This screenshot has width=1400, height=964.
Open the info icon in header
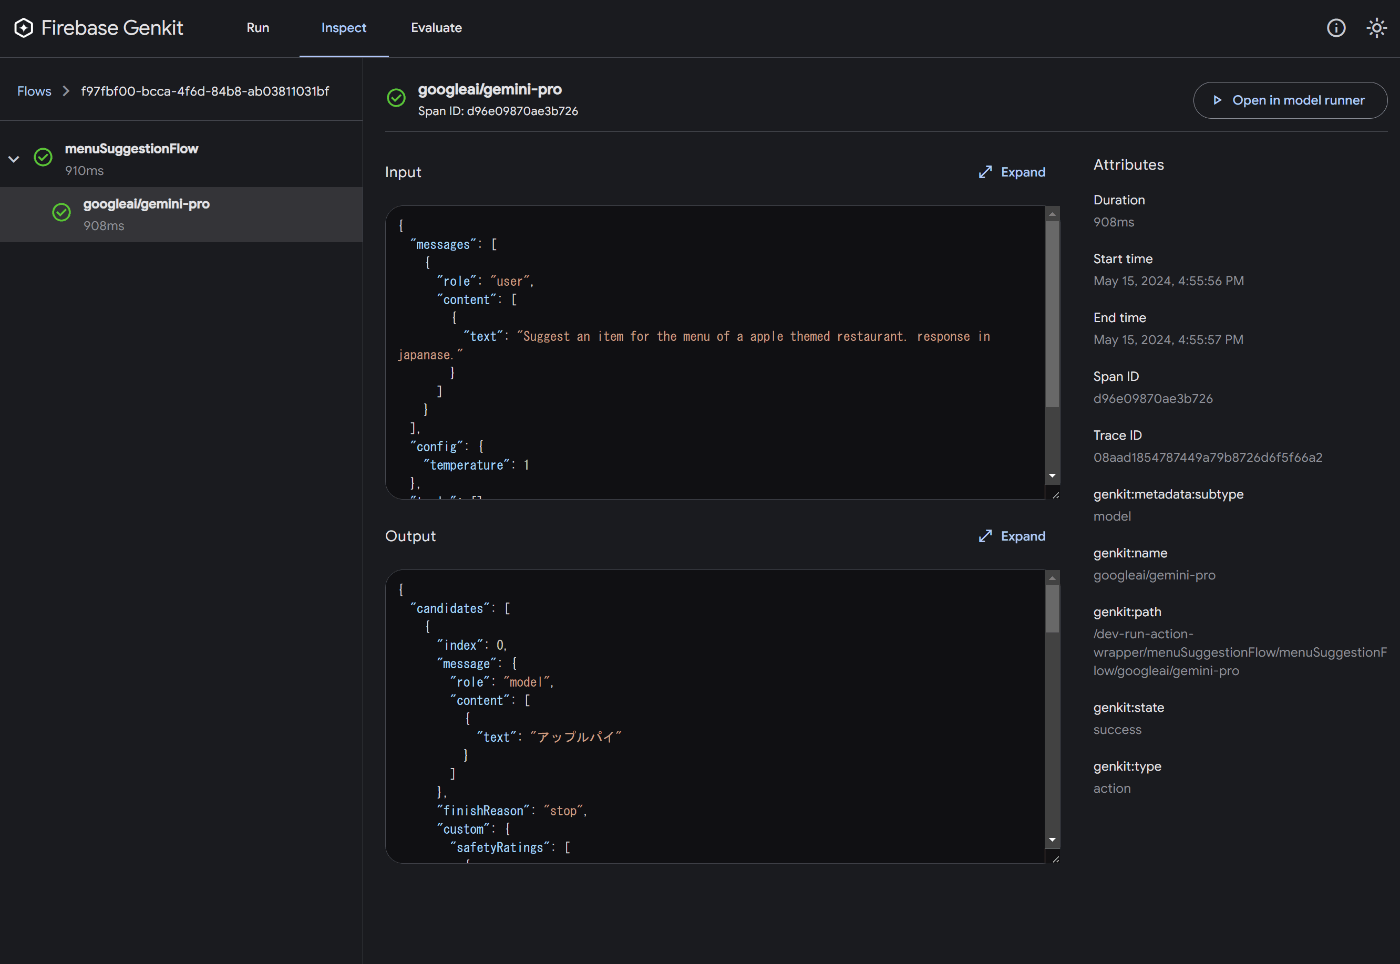click(1336, 28)
